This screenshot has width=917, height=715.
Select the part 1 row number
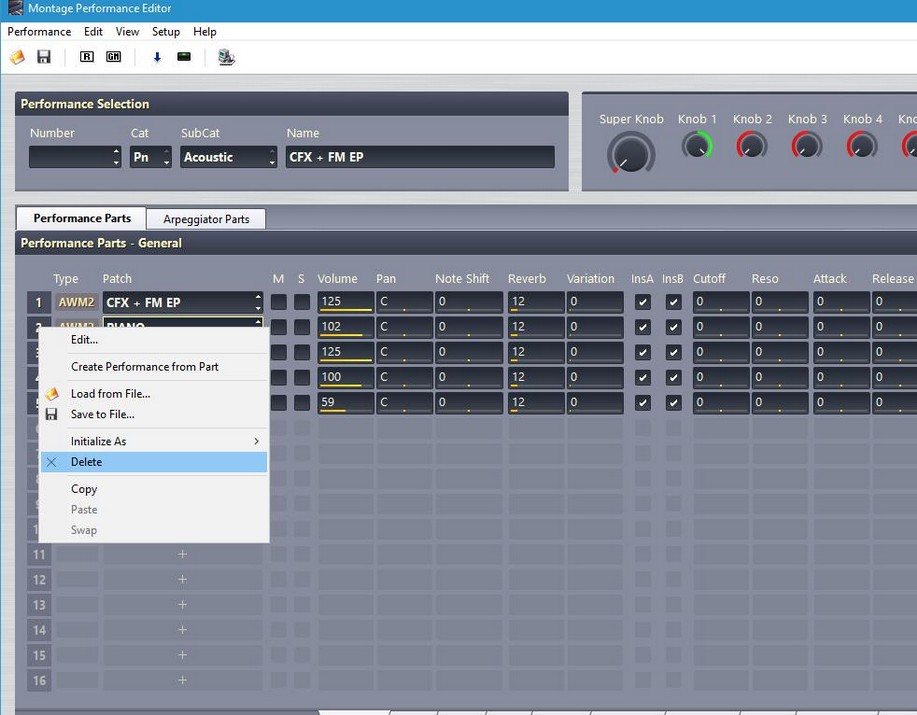(x=39, y=302)
